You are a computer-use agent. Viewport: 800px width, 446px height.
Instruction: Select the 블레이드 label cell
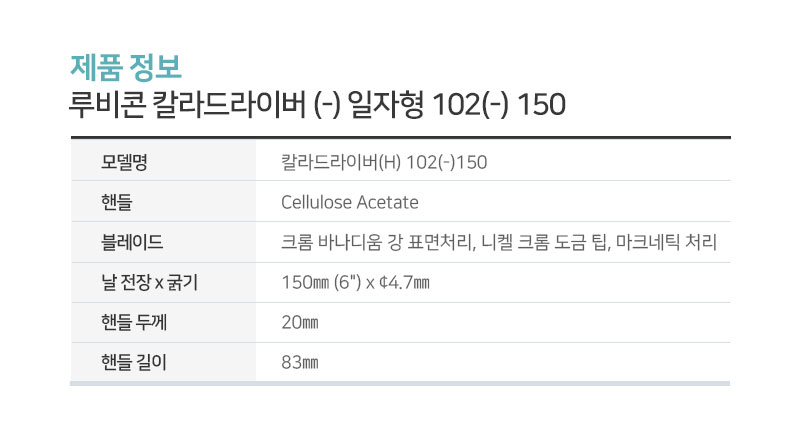163,242
